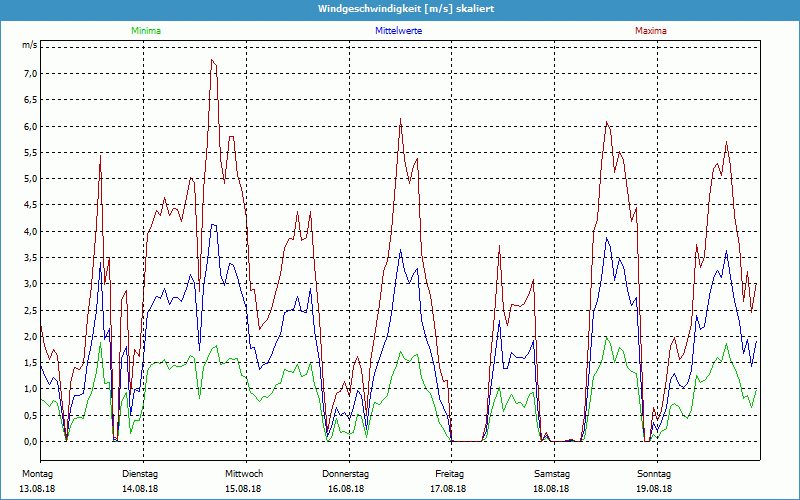Click the Donnerstag day label
Screen dimensions: 800x500
click(x=345, y=474)
